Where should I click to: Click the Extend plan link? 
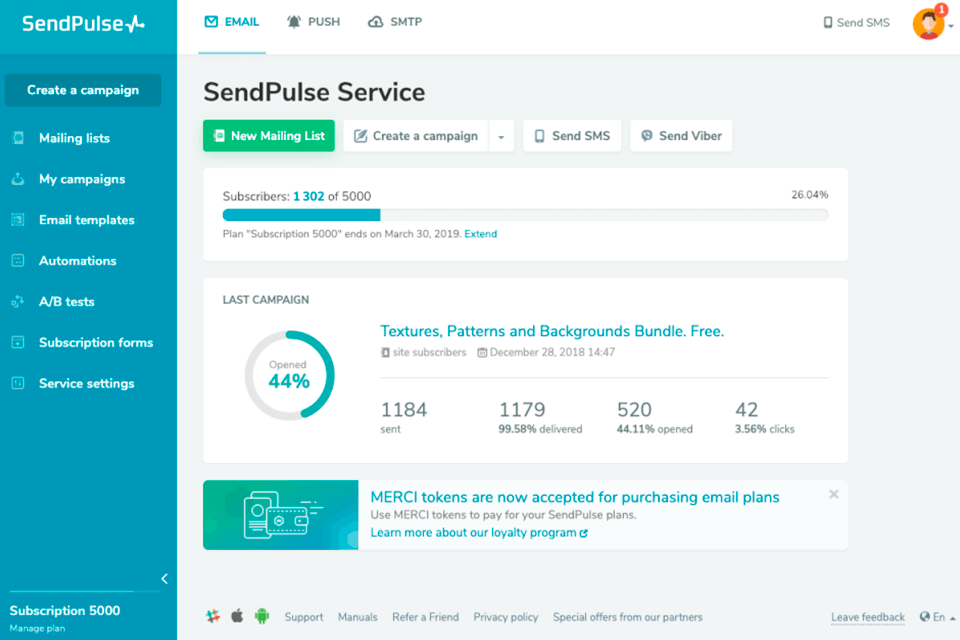481,234
